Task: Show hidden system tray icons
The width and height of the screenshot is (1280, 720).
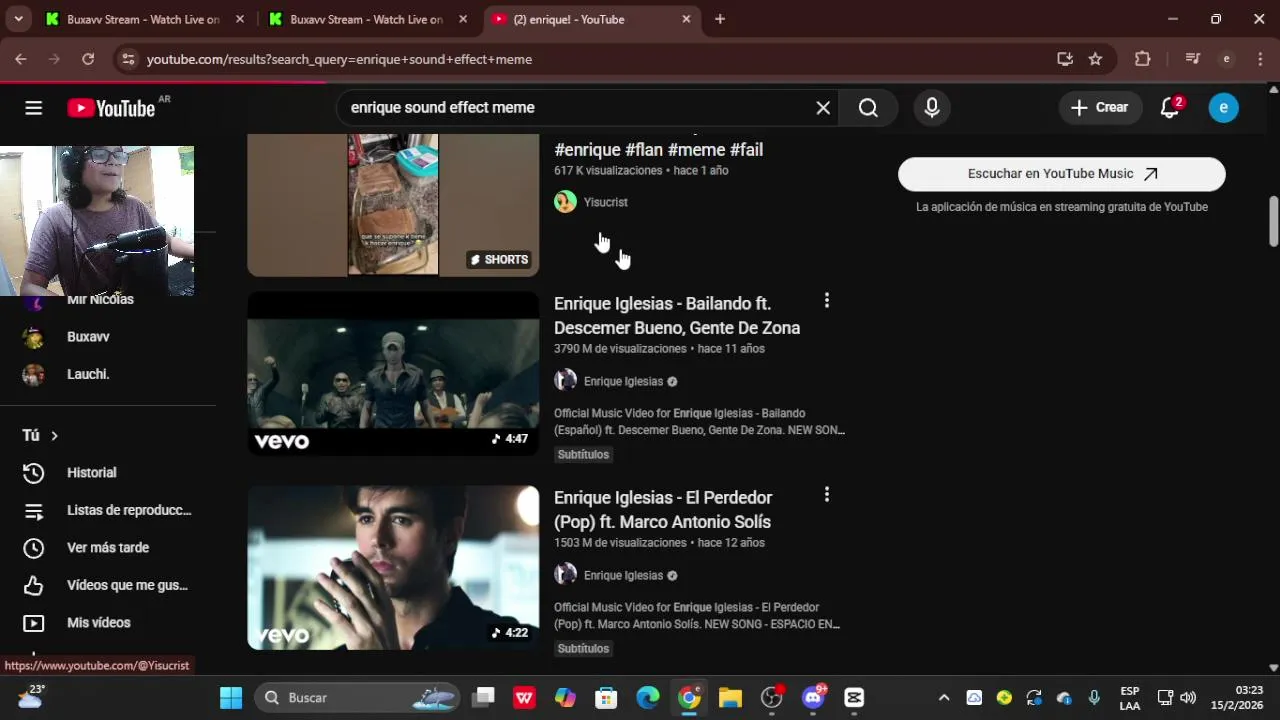Action: (x=943, y=698)
